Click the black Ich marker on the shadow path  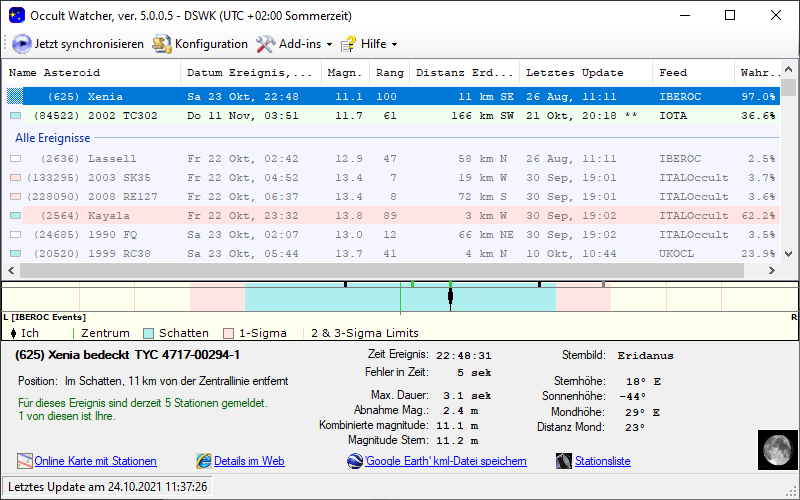pyautogui.click(x=451, y=296)
